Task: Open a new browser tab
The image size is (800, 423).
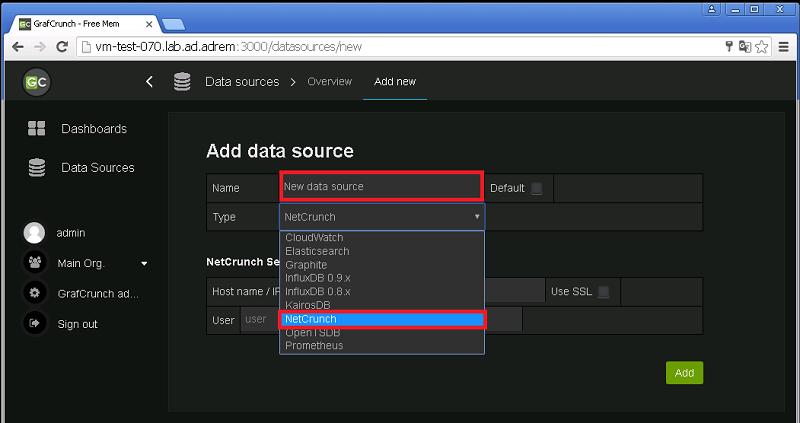Action: [x=173, y=24]
